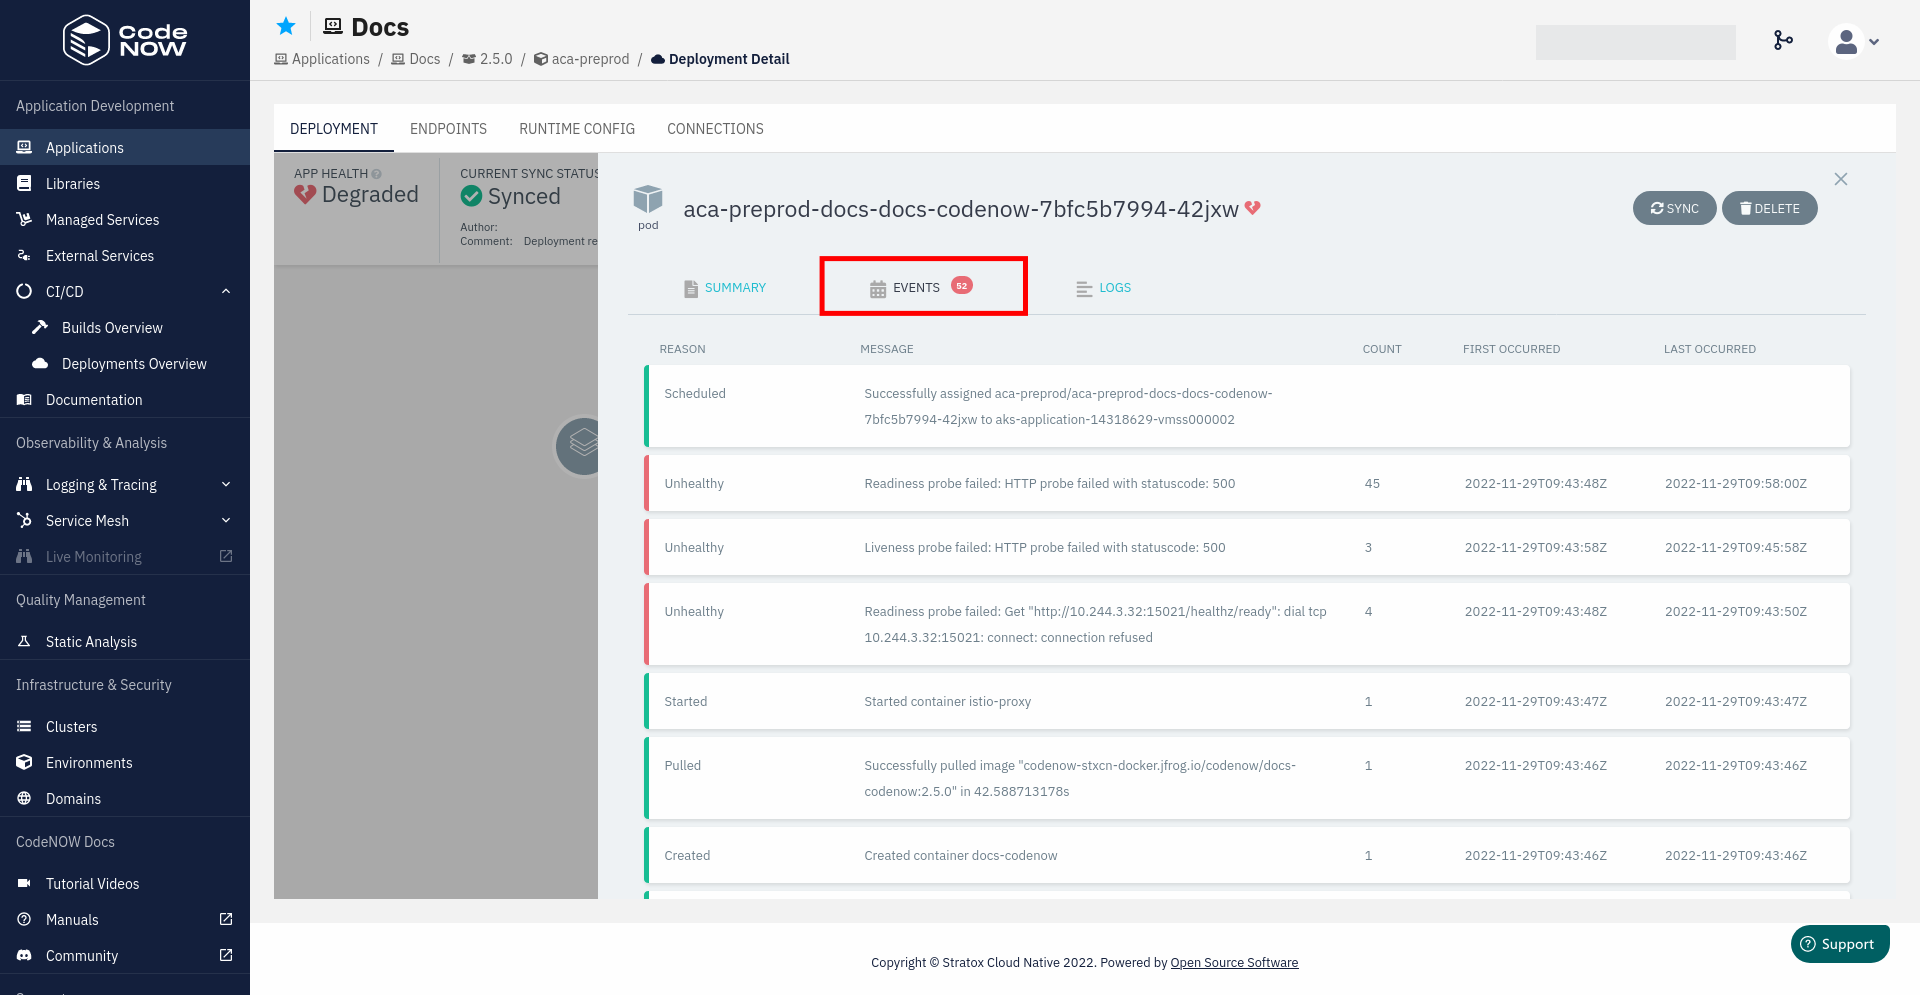Select the Scheduled event row

(x=1247, y=406)
